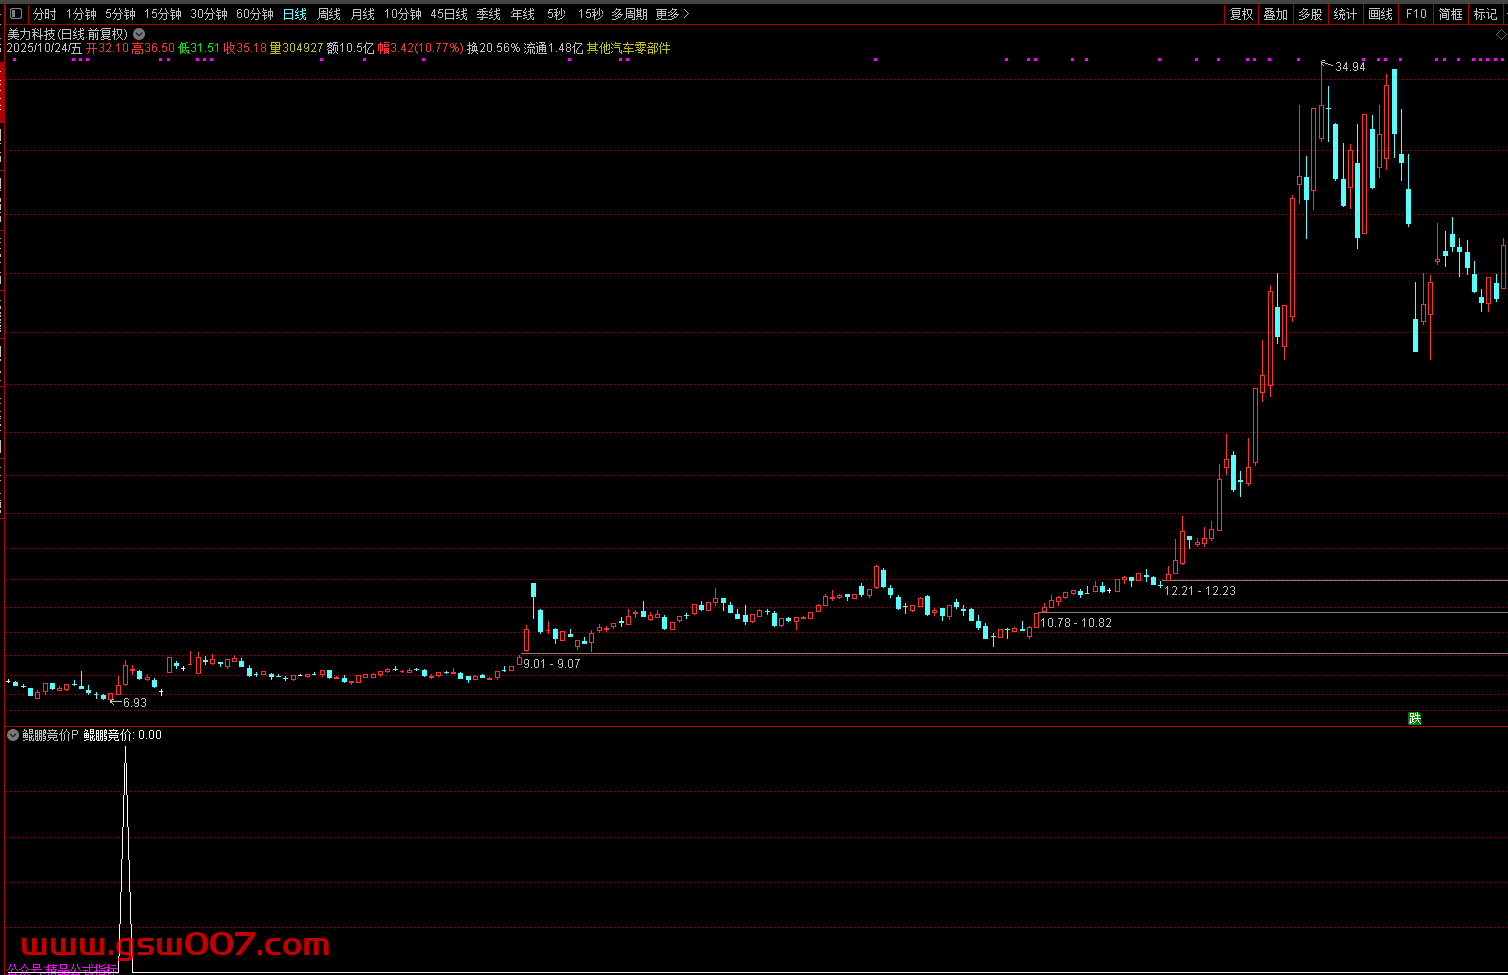Expand the 鲲鹏竞价P indicator dropdown arrow

[13, 735]
